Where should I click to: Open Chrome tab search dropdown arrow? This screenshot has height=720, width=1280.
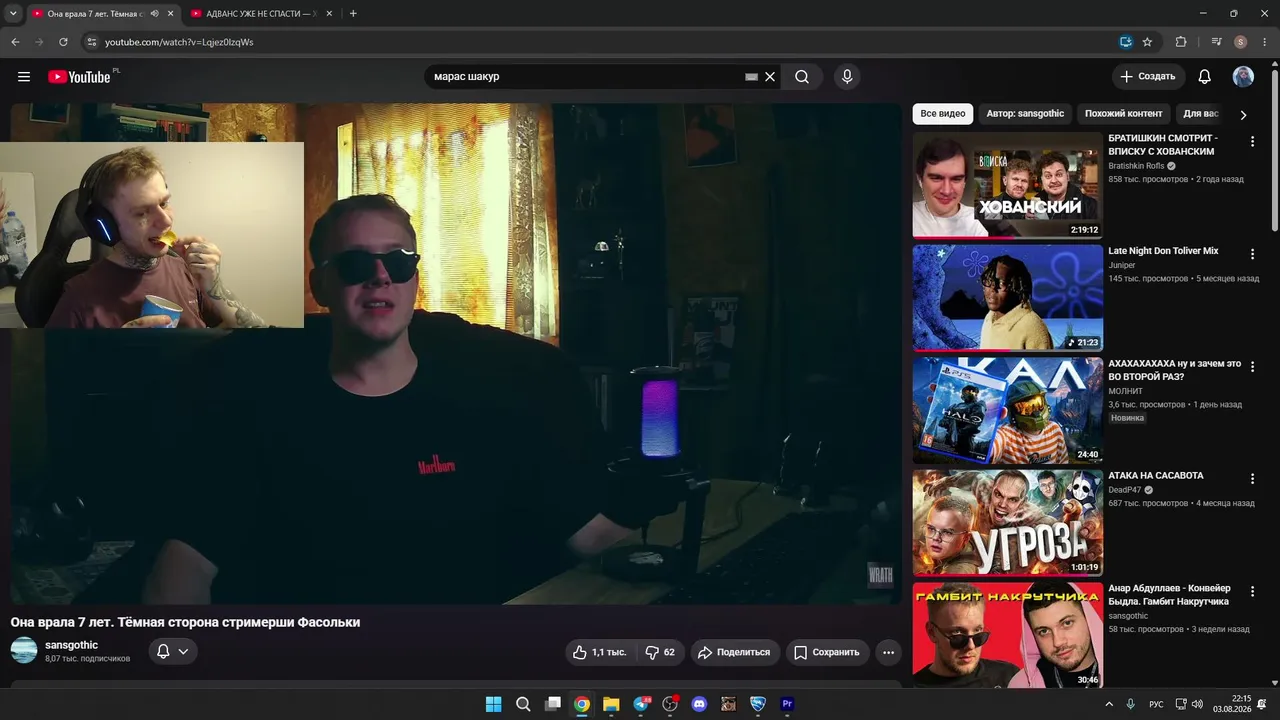(x=13, y=14)
